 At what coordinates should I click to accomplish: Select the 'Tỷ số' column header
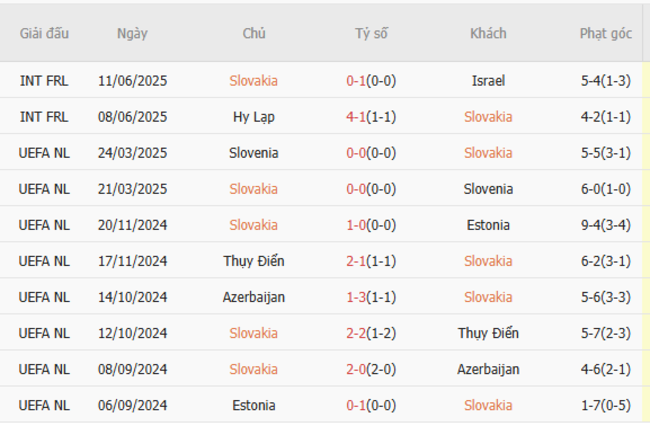click(371, 33)
